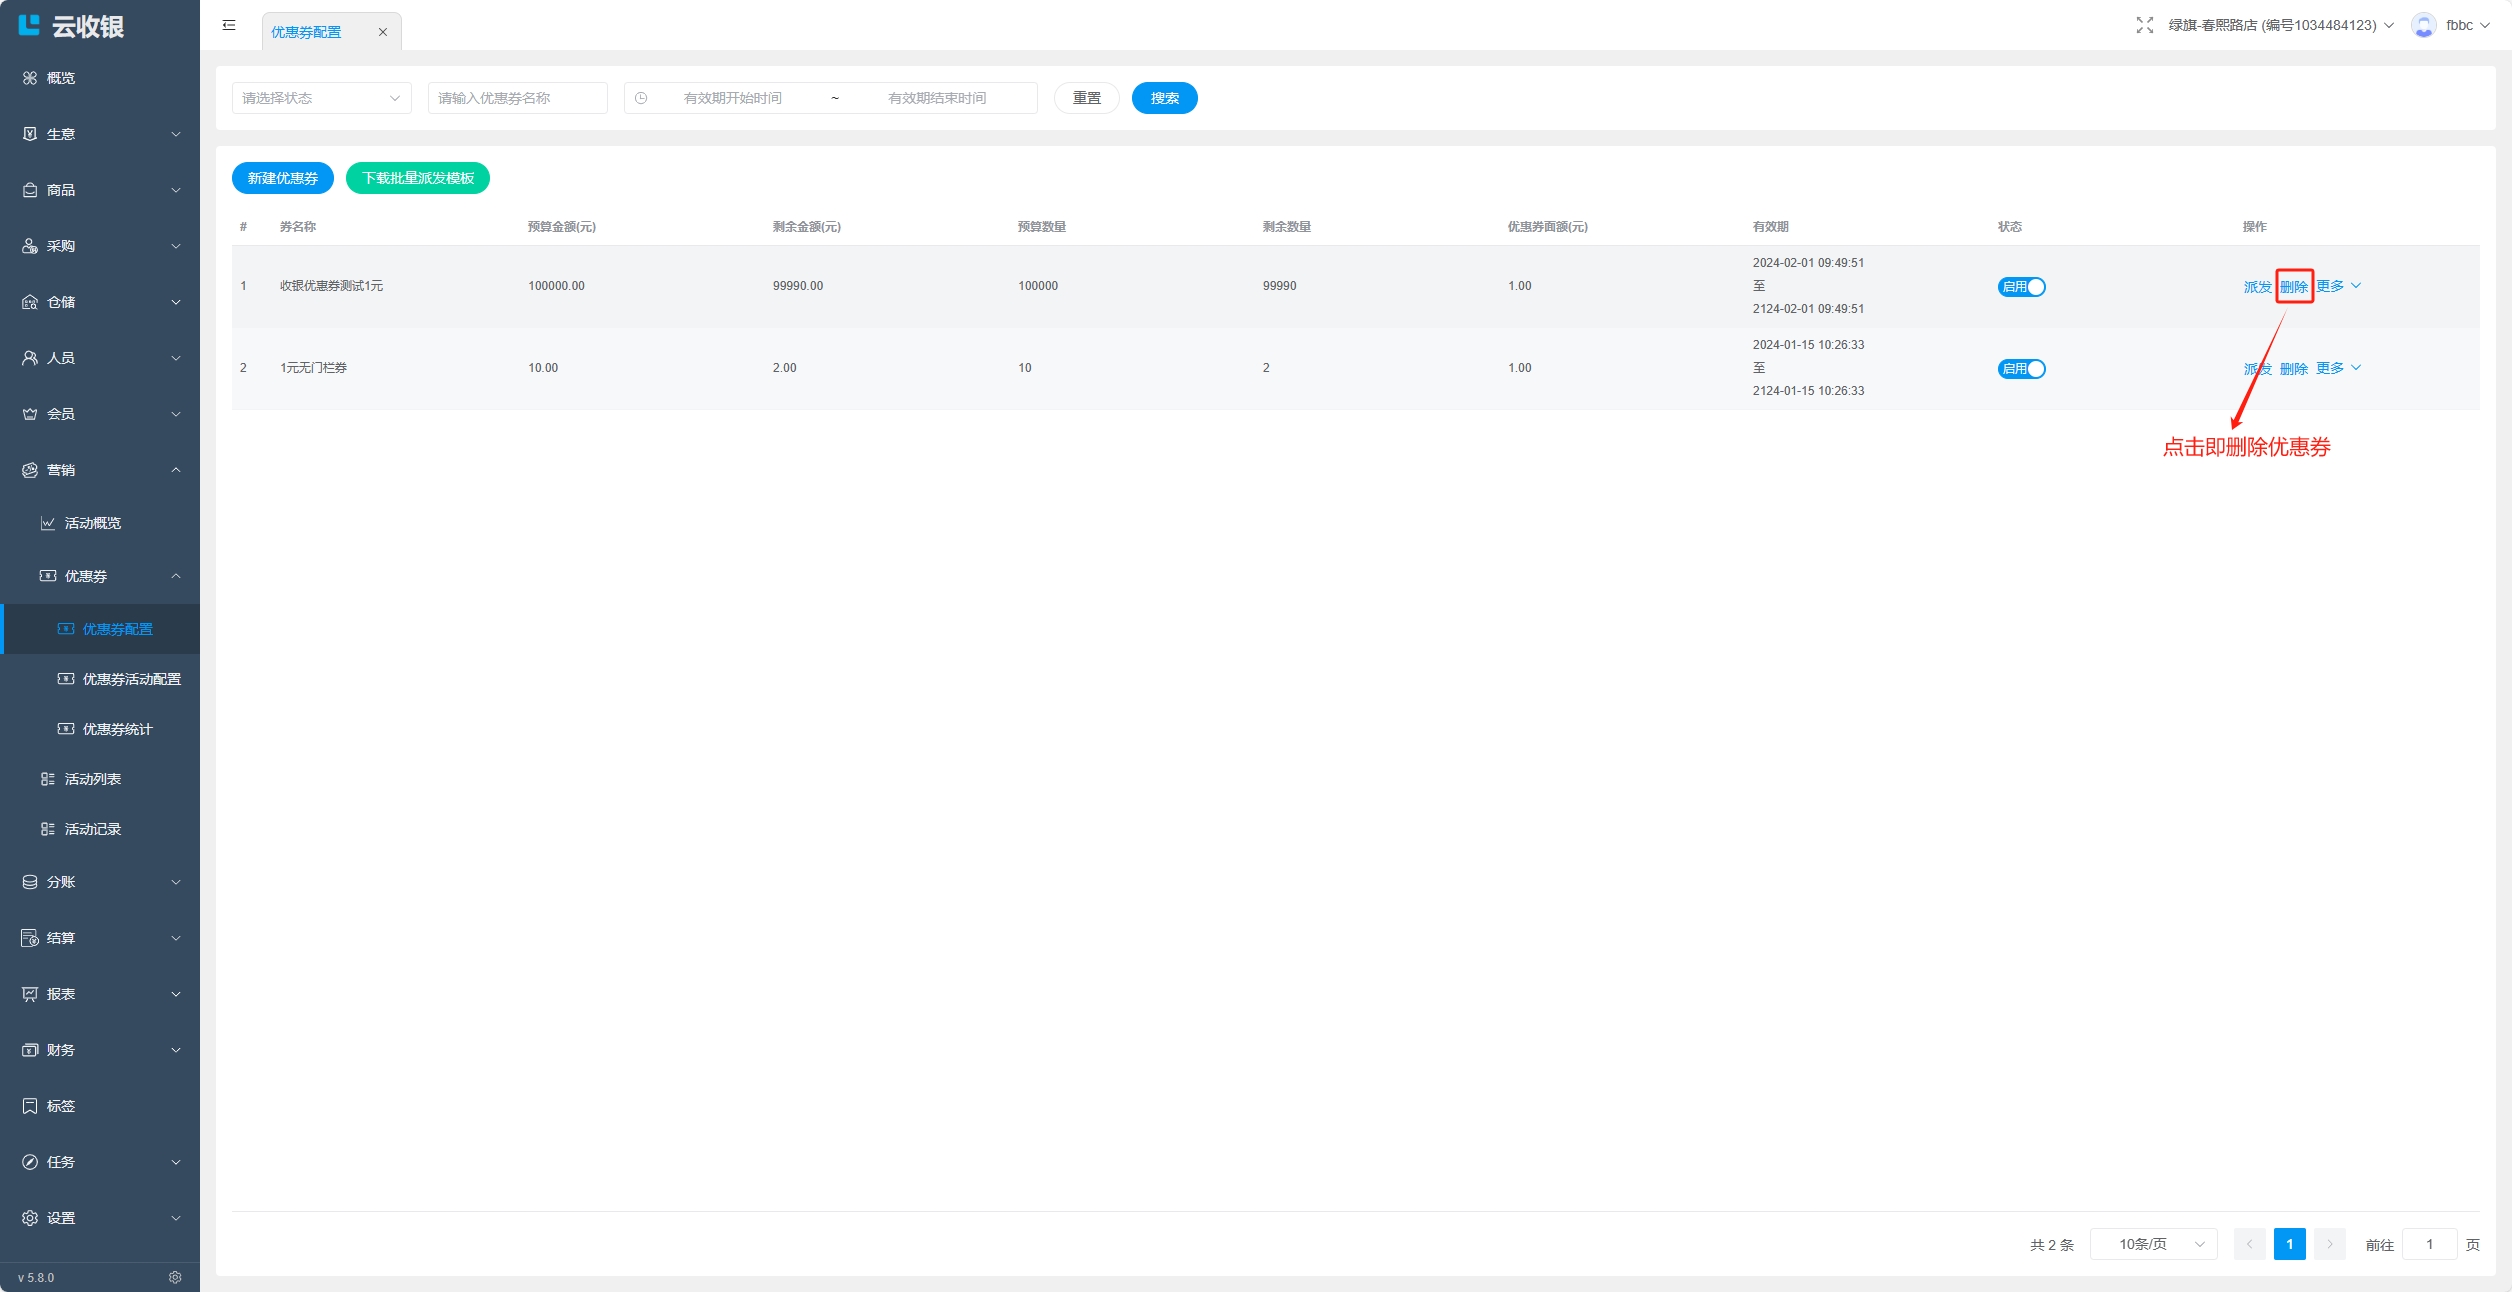Open 标签 tags menu item
The image size is (2512, 1292).
(60, 1106)
